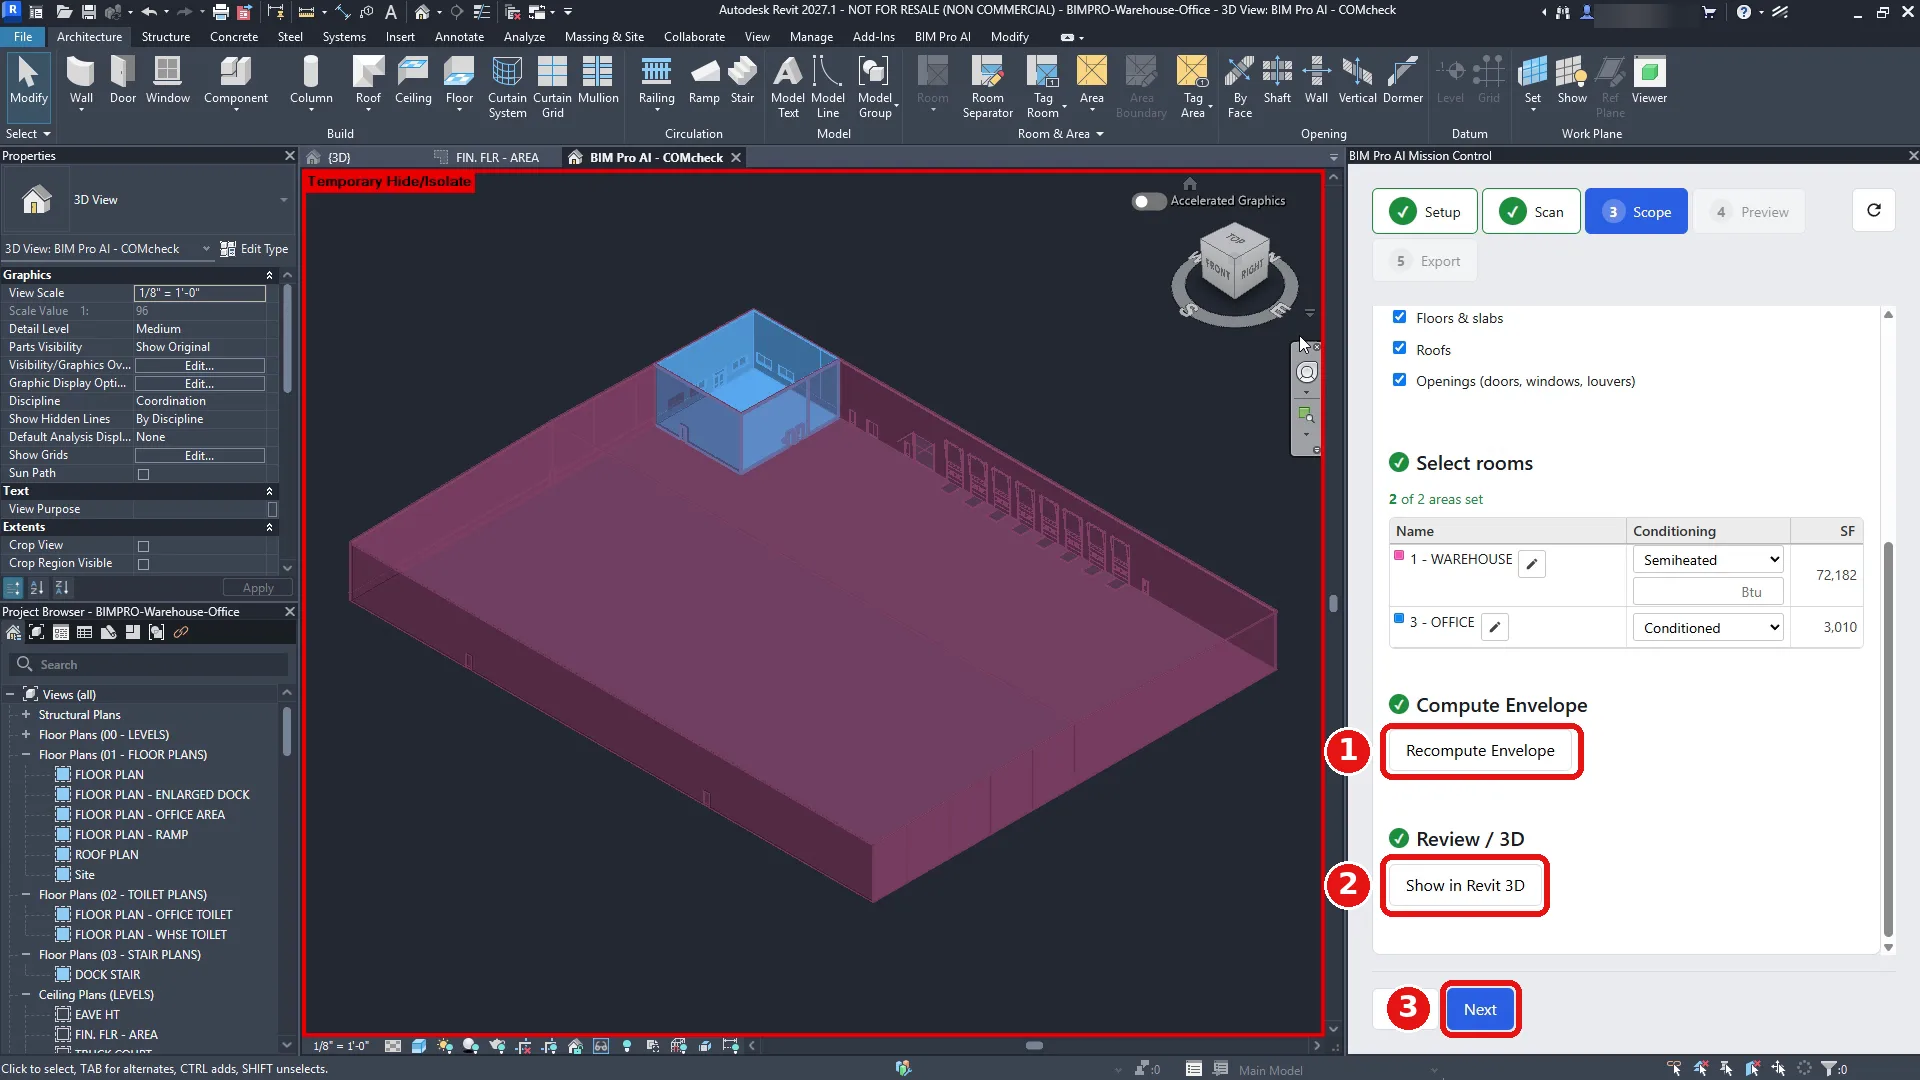
Task: Select the Shaft opening tool
Action: click(1277, 81)
